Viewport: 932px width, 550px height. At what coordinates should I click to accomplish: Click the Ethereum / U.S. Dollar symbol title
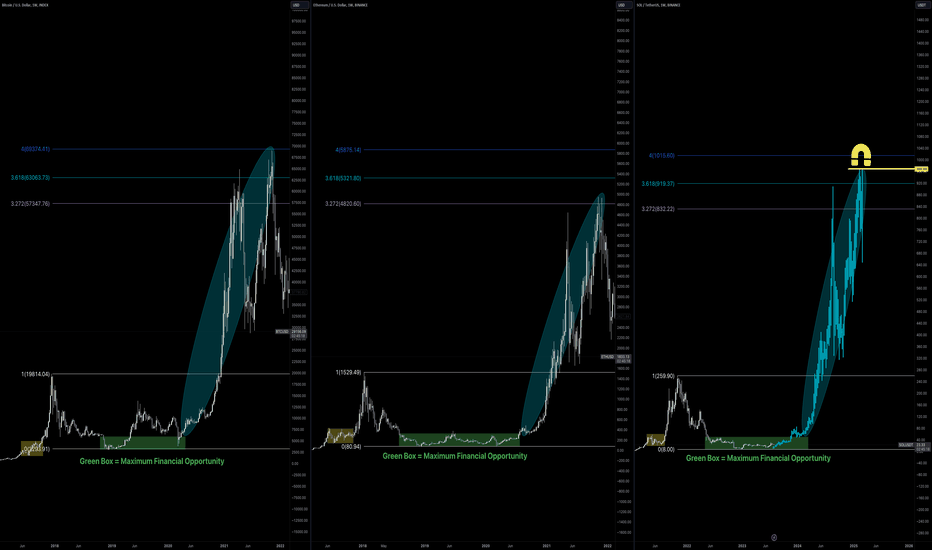click(340, 5)
